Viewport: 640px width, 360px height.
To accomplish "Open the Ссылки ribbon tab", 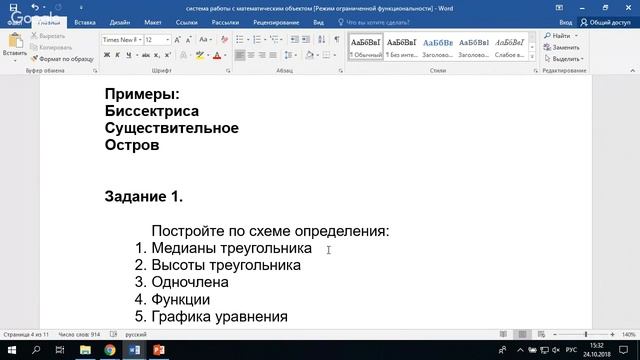I will (x=187, y=22).
